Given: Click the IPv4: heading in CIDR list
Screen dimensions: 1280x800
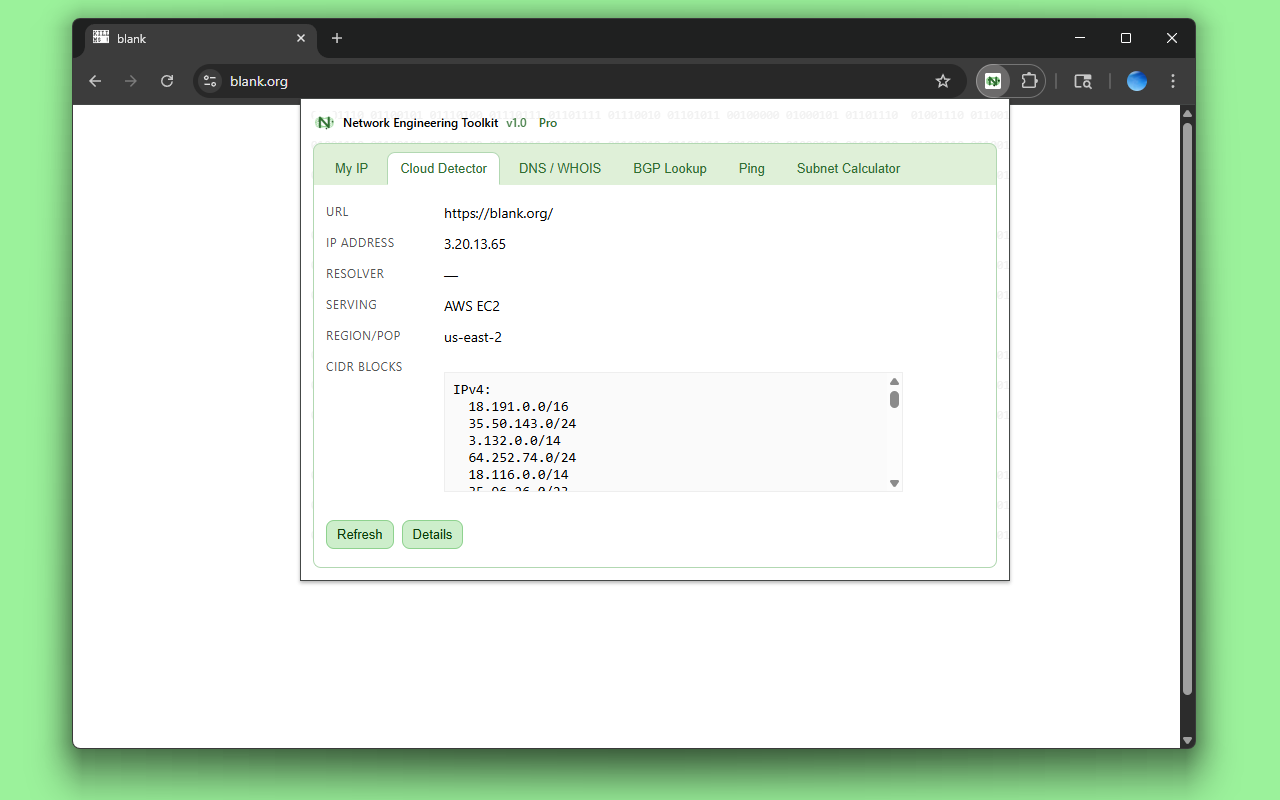Looking at the screenshot, I should [472, 390].
